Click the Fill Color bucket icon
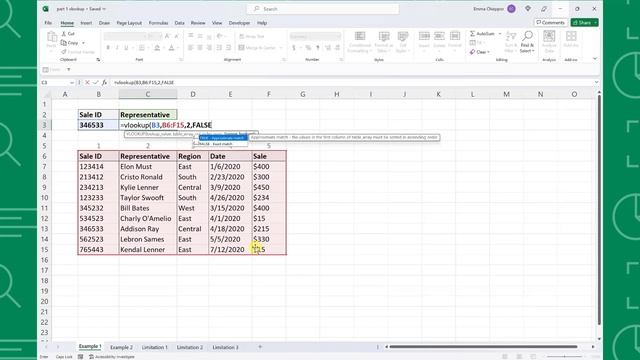The image size is (640, 360). click(x=157, y=48)
